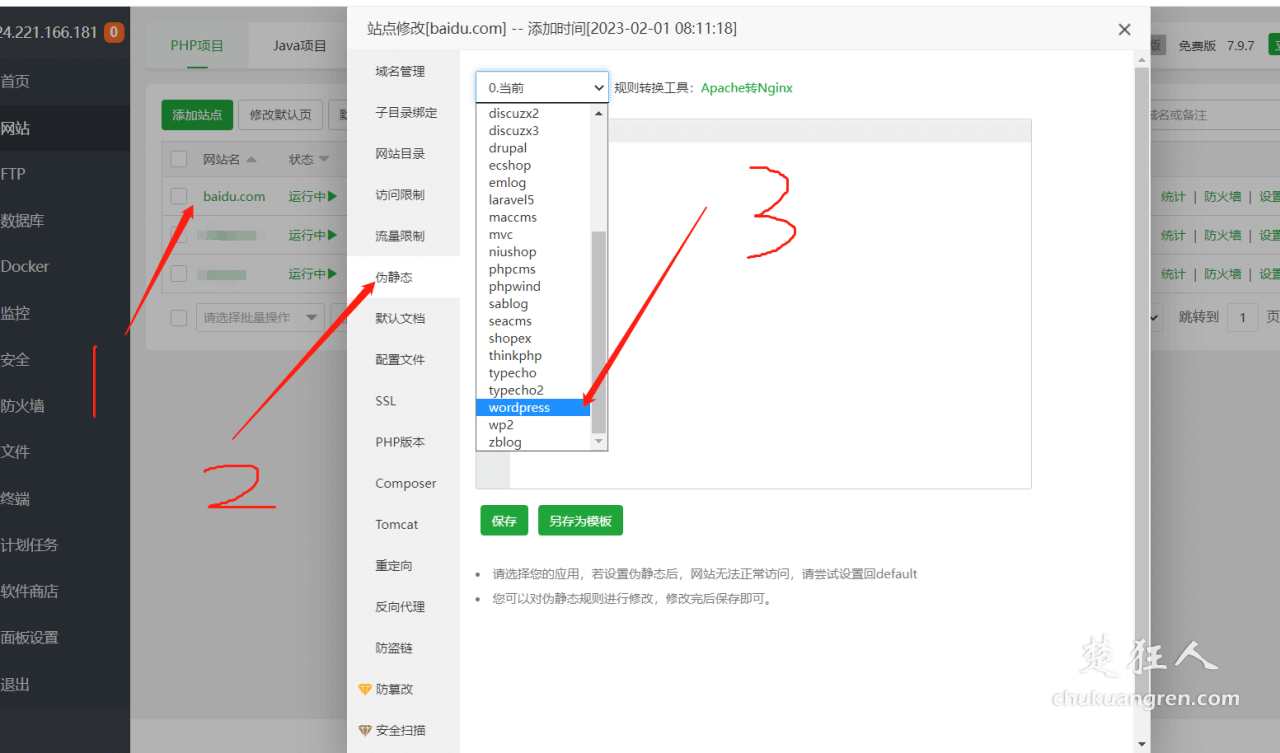Image resolution: width=1280 pixels, height=753 pixels.
Task: Check the checkbox beside the batch operation selector
Action: pos(179,317)
